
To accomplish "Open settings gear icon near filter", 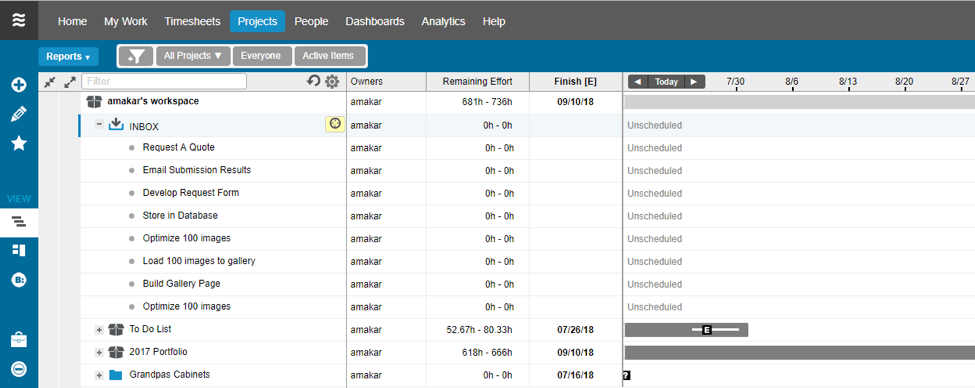I will pos(332,81).
